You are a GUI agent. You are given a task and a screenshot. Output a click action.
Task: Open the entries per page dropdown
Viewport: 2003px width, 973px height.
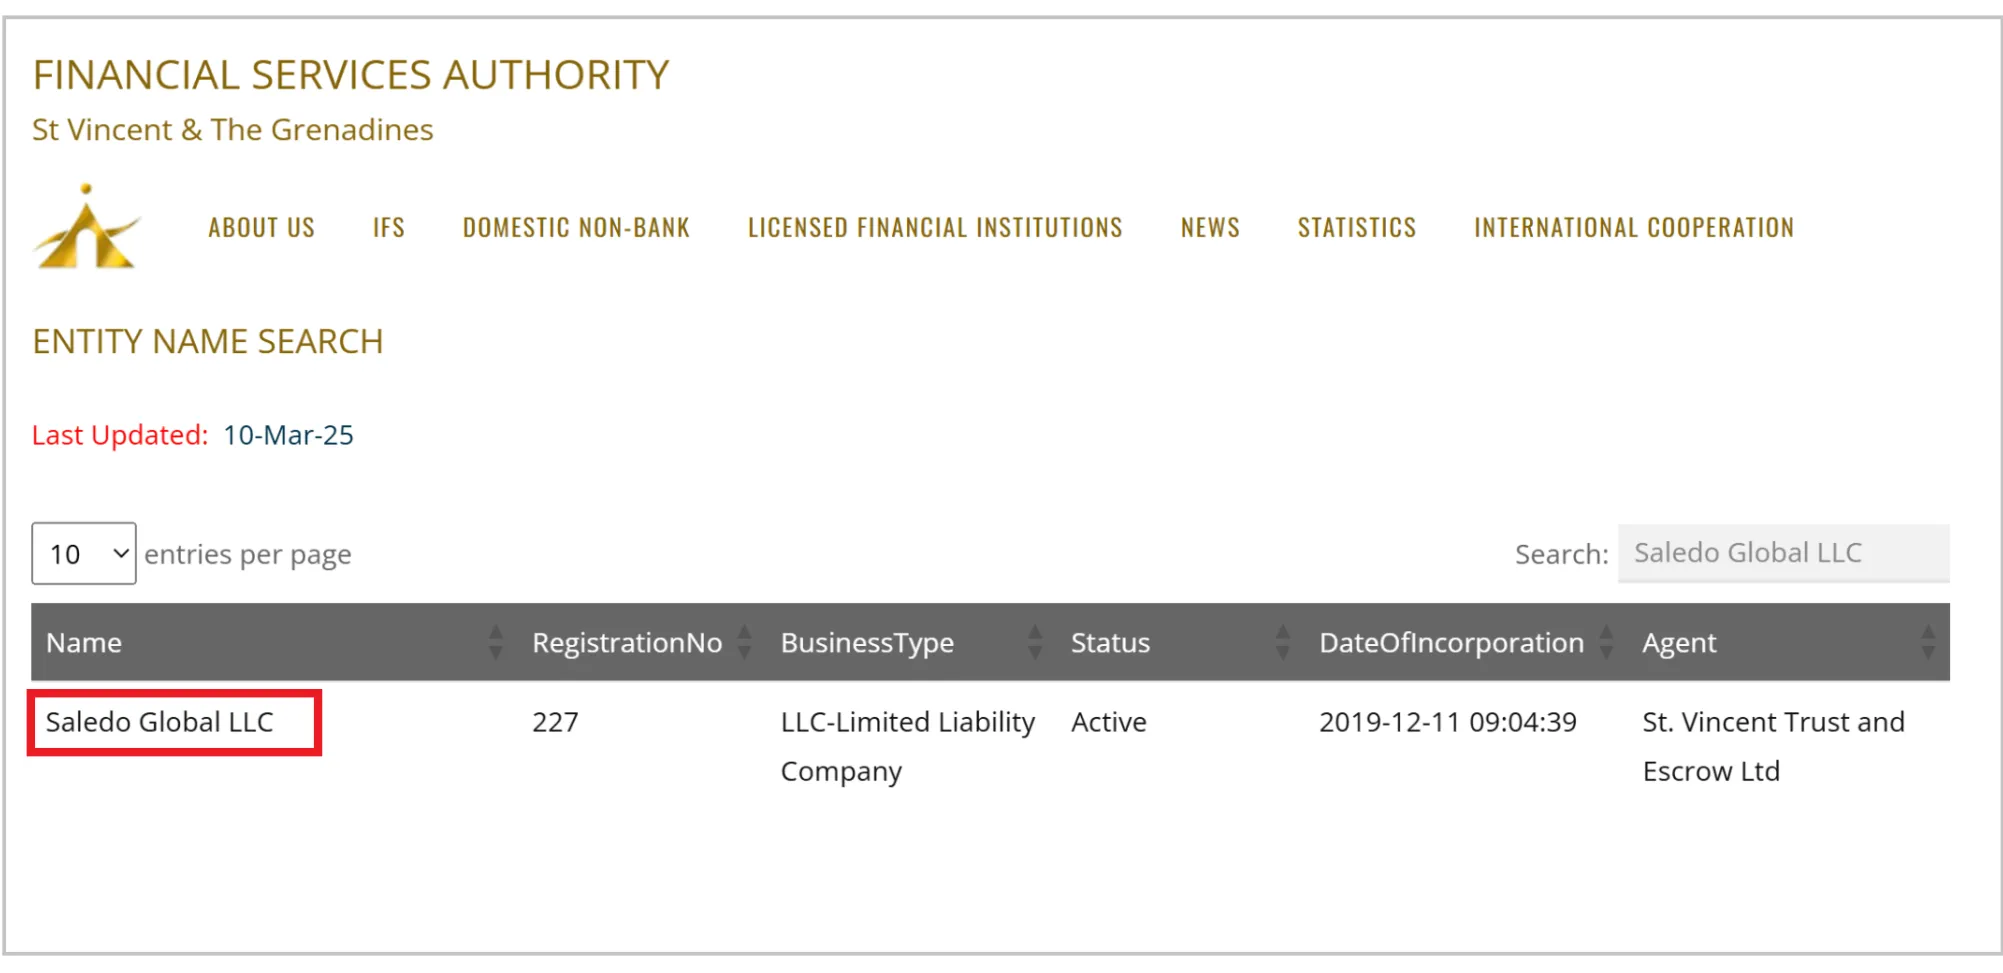pos(84,553)
